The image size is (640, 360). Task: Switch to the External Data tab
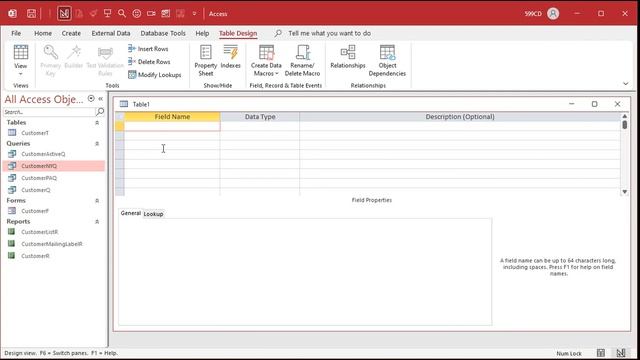point(111,33)
